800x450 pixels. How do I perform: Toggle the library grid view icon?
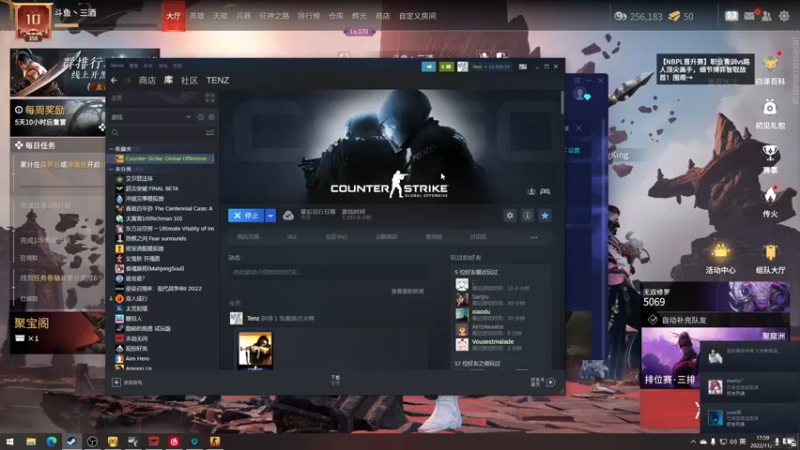coord(210,97)
